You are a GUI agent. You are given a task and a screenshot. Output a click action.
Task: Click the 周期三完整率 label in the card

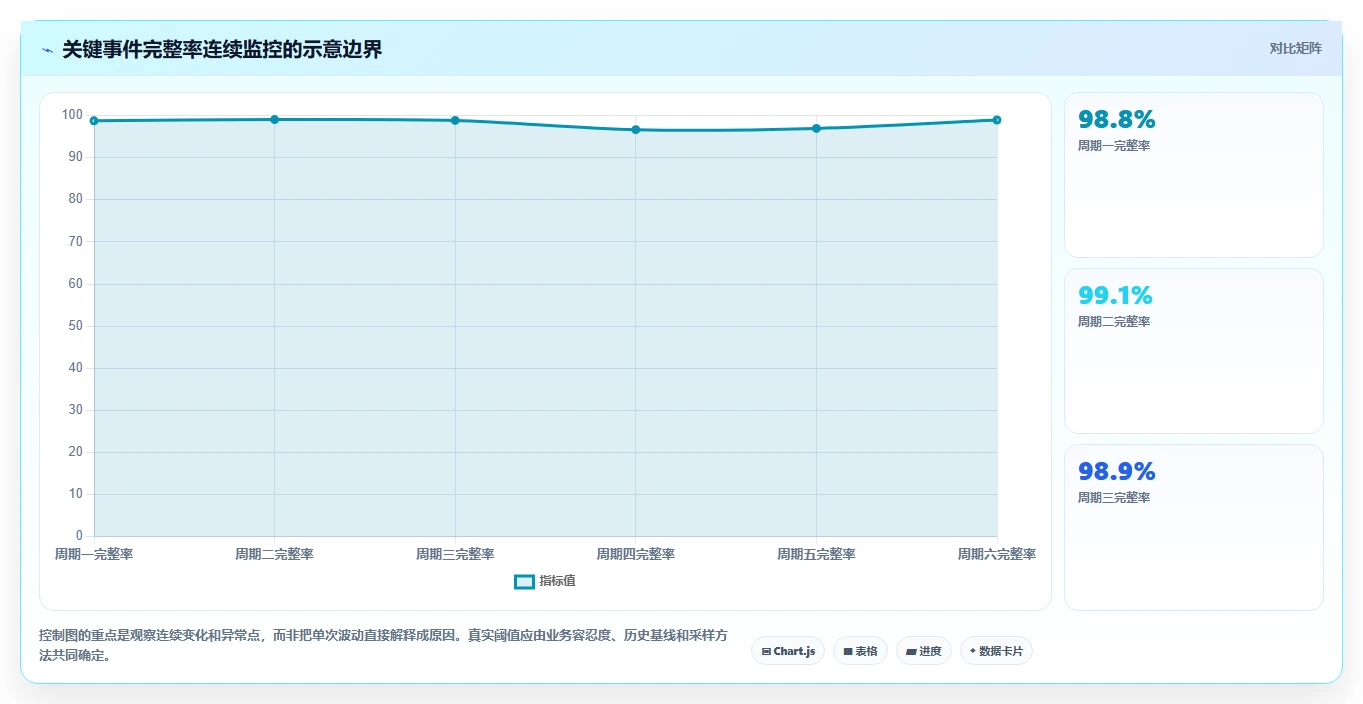click(1114, 498)
